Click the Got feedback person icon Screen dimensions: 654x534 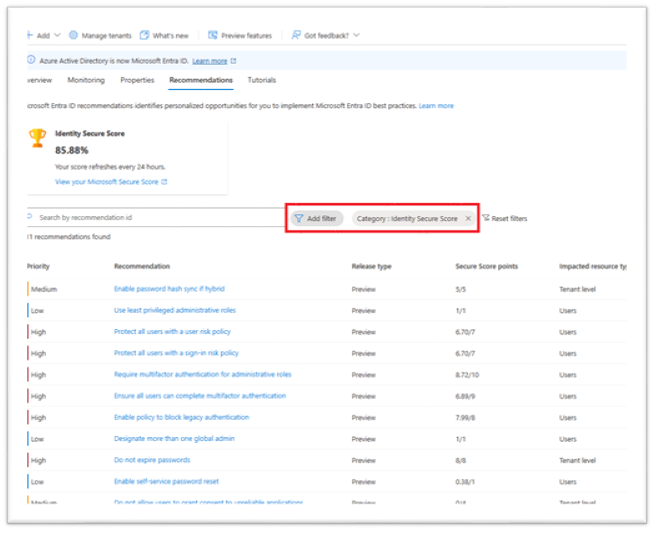click(x=296, y=35)
